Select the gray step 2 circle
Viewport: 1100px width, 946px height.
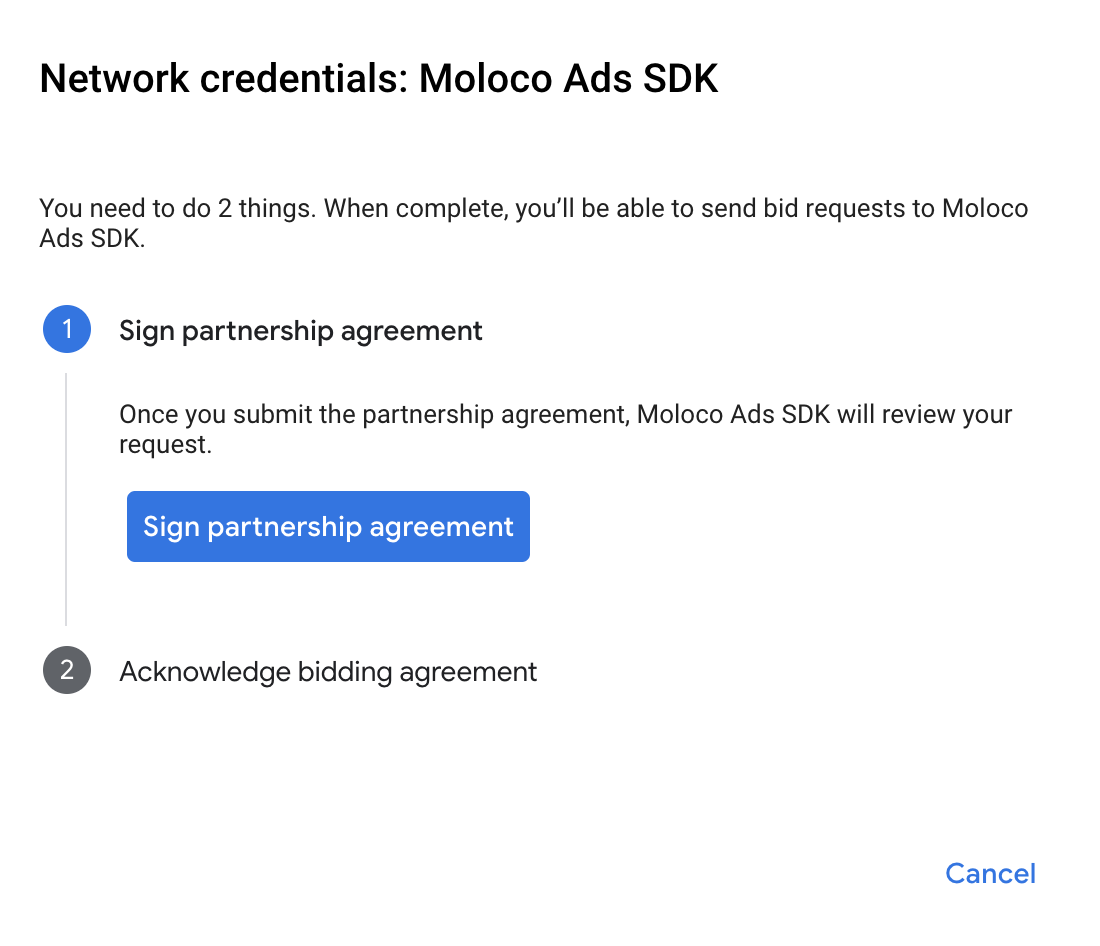[67, 670]
